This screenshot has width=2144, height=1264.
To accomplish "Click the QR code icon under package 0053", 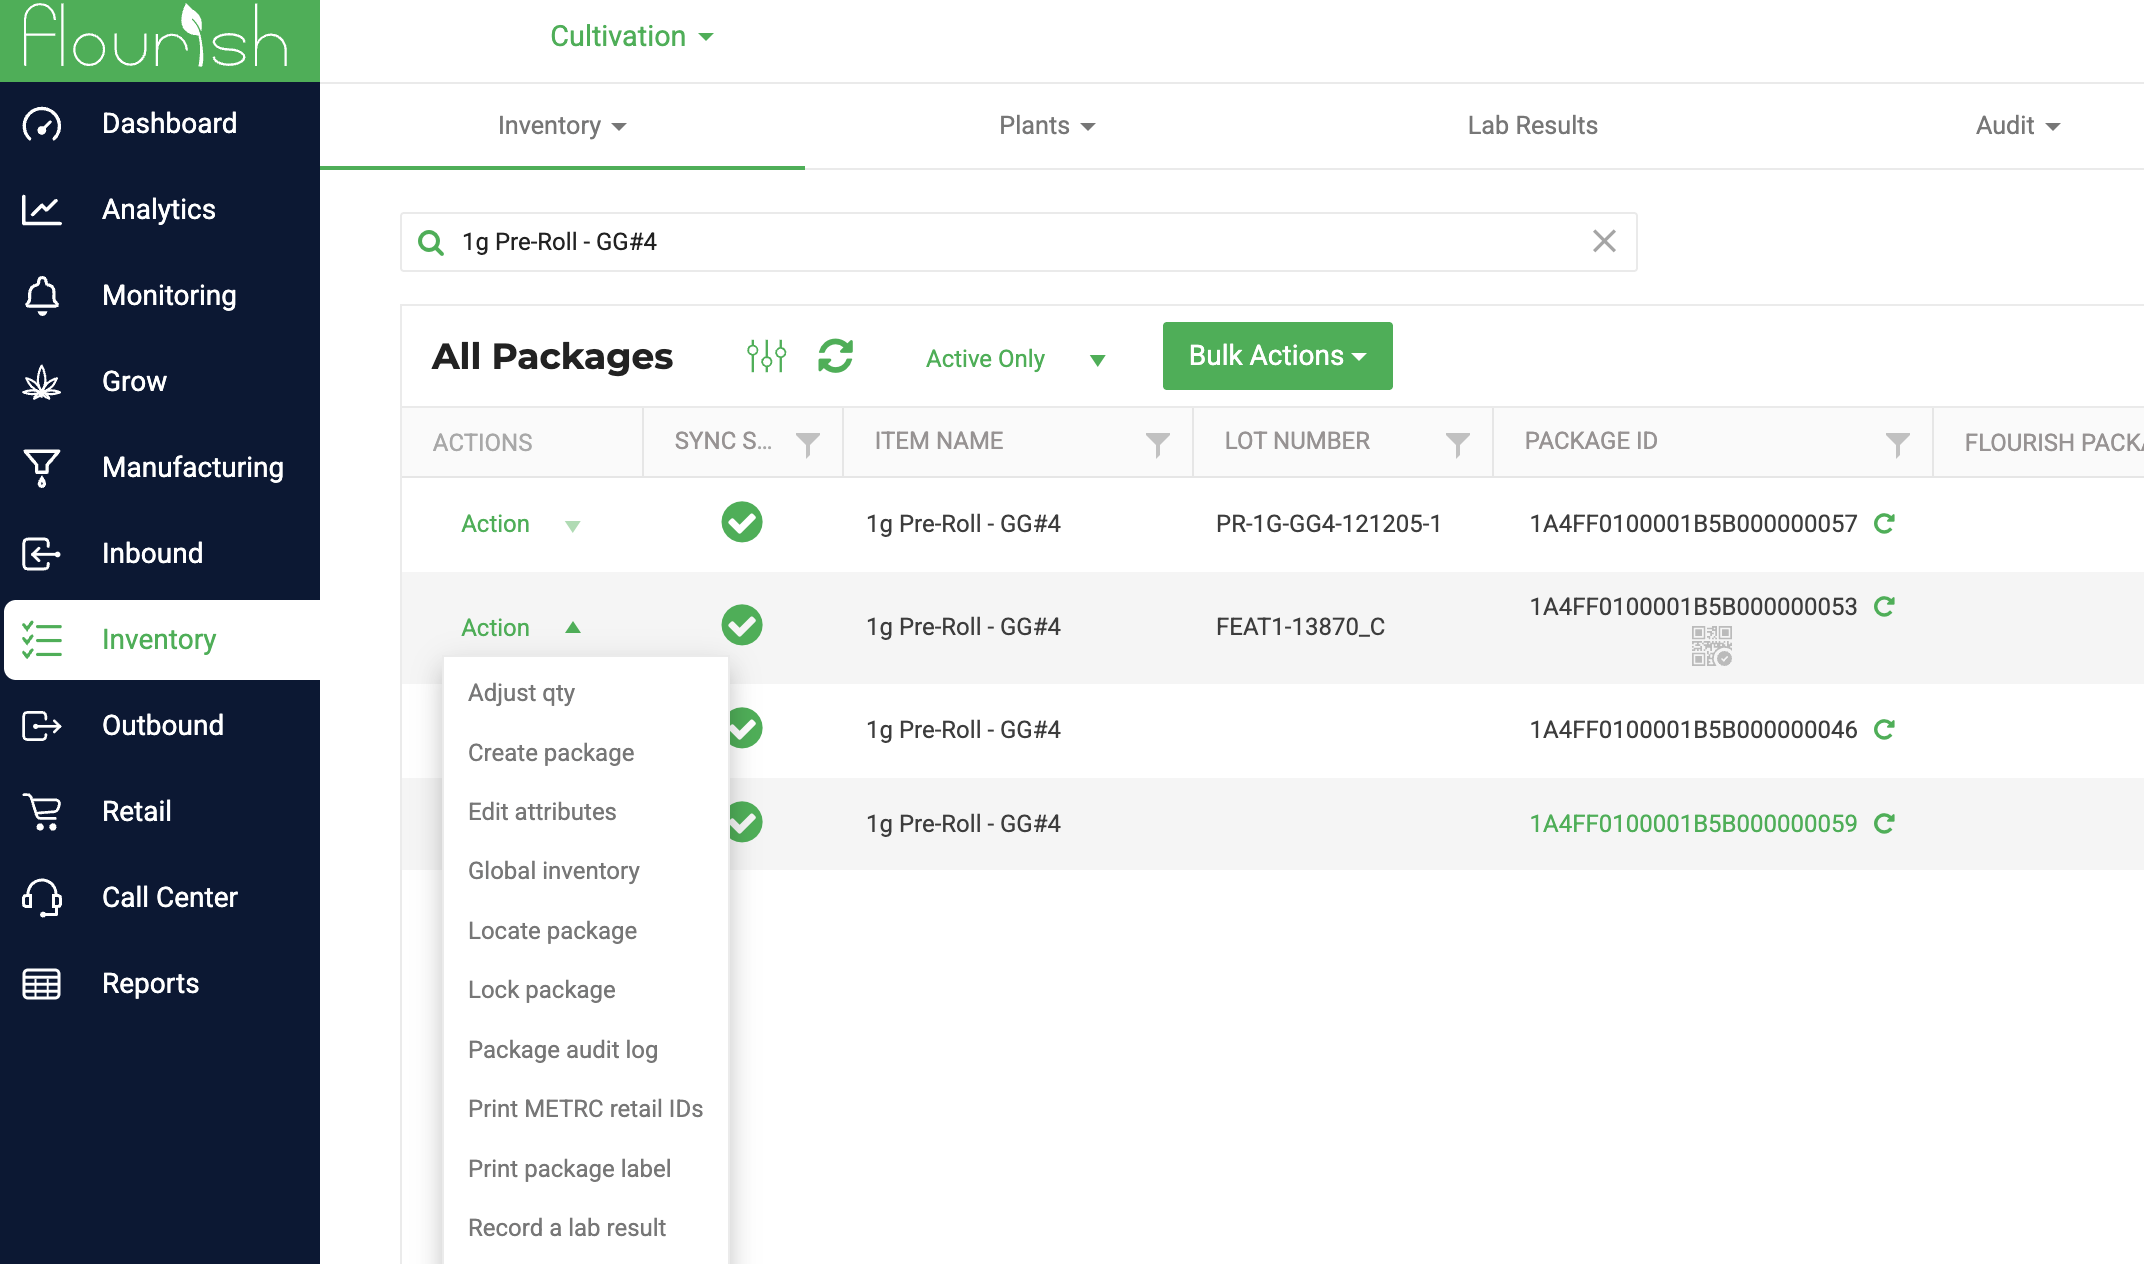I will pyautogui.click(x=1711, y=646).
